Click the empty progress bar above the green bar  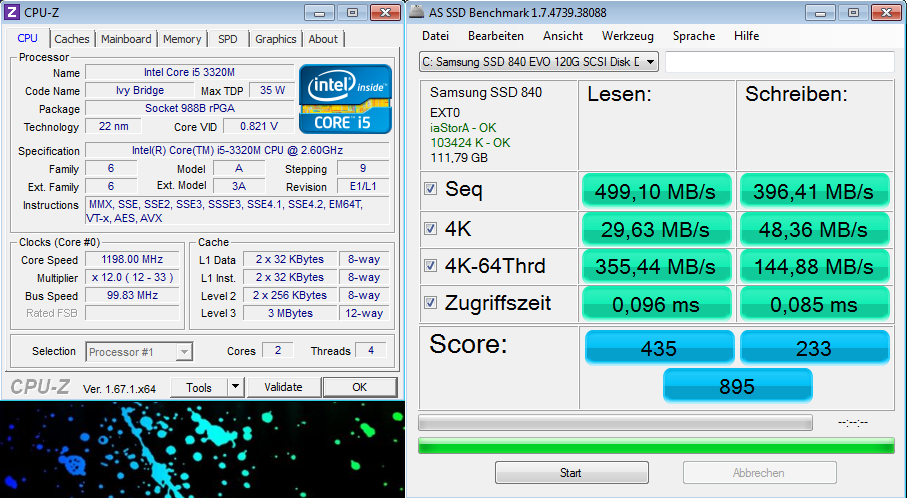(615, 423)
